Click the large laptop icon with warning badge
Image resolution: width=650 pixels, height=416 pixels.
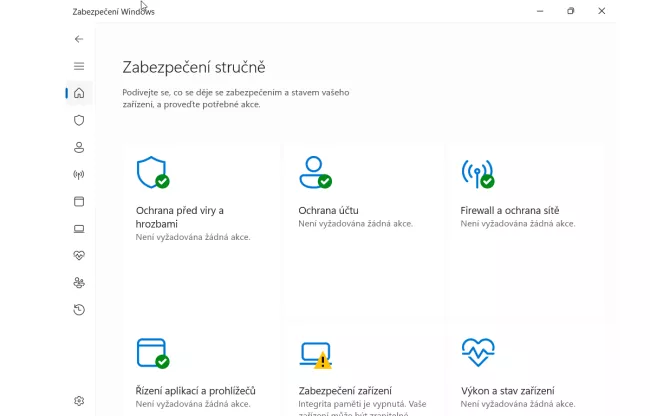[314, 354]
